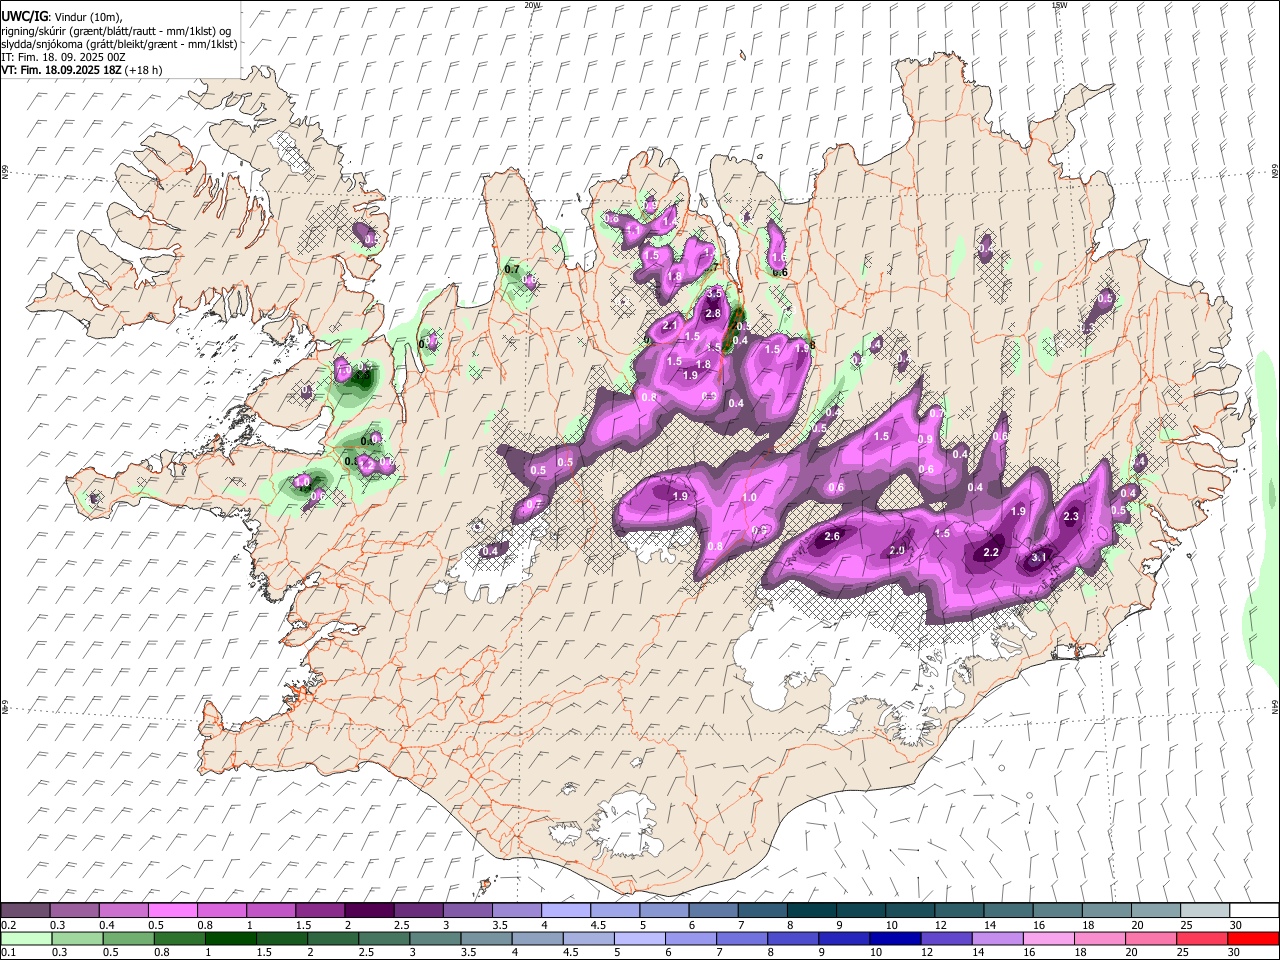The width and height of the screenshot is (1280, 960).
Task: Click the violet 14 swatch in lower legend row
Action: pyautogui.click(x=998, y=938)
